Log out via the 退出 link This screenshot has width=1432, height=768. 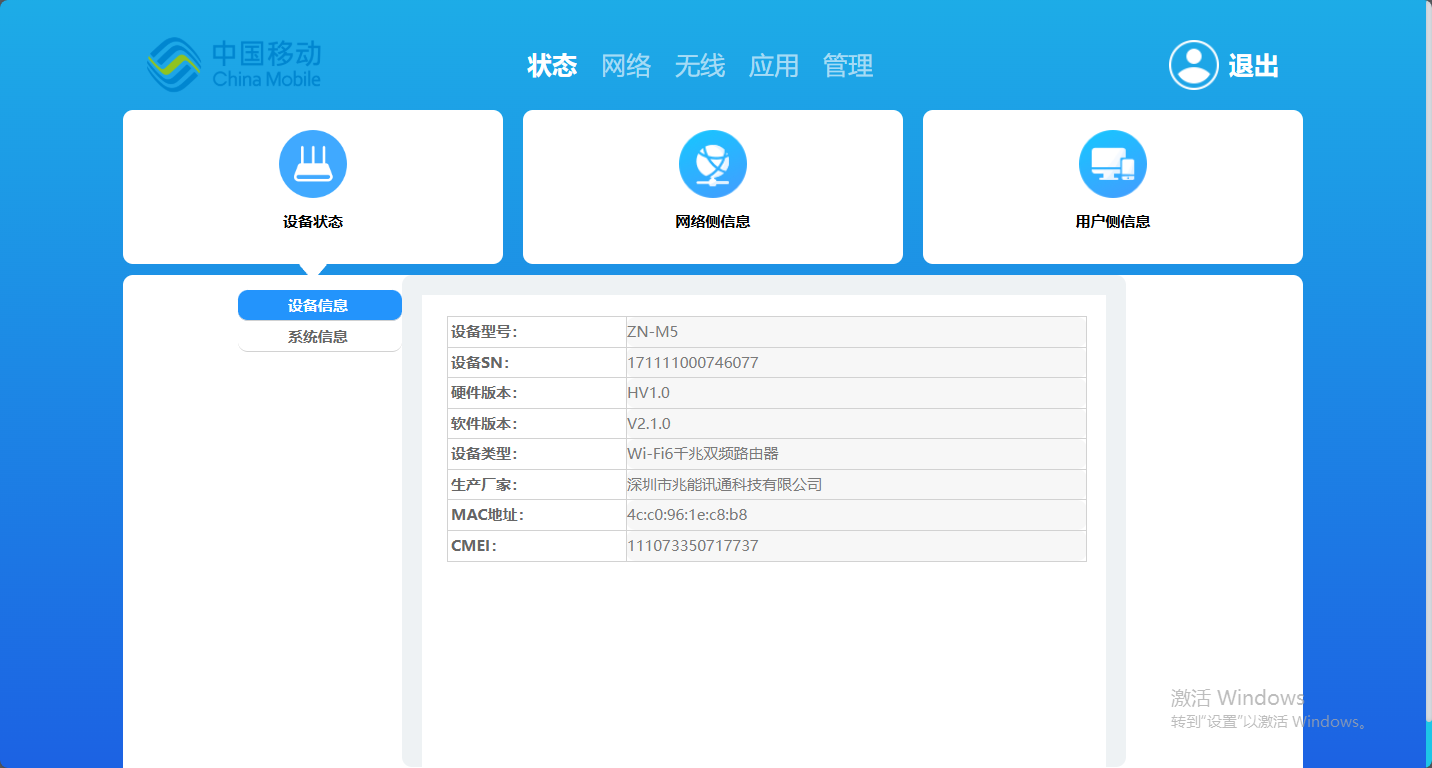click(x=1253, y=66)
